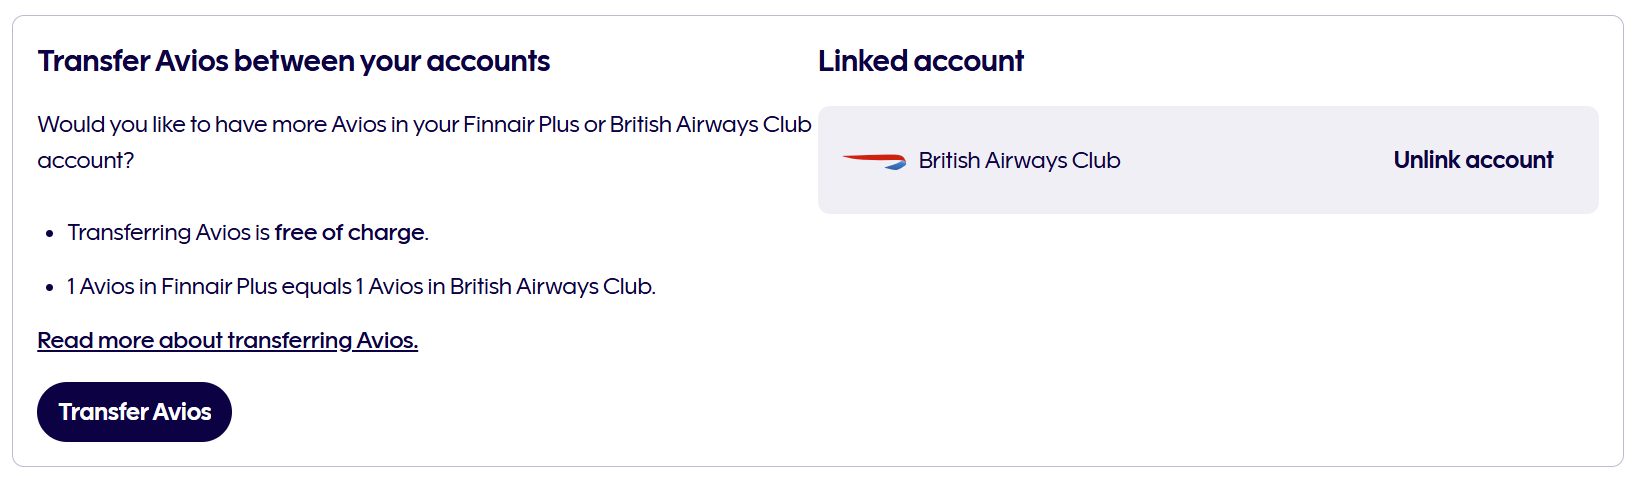Click the Transfer Avios button
This screenshot has width=1651, height=498.
[x=134, y=412]
